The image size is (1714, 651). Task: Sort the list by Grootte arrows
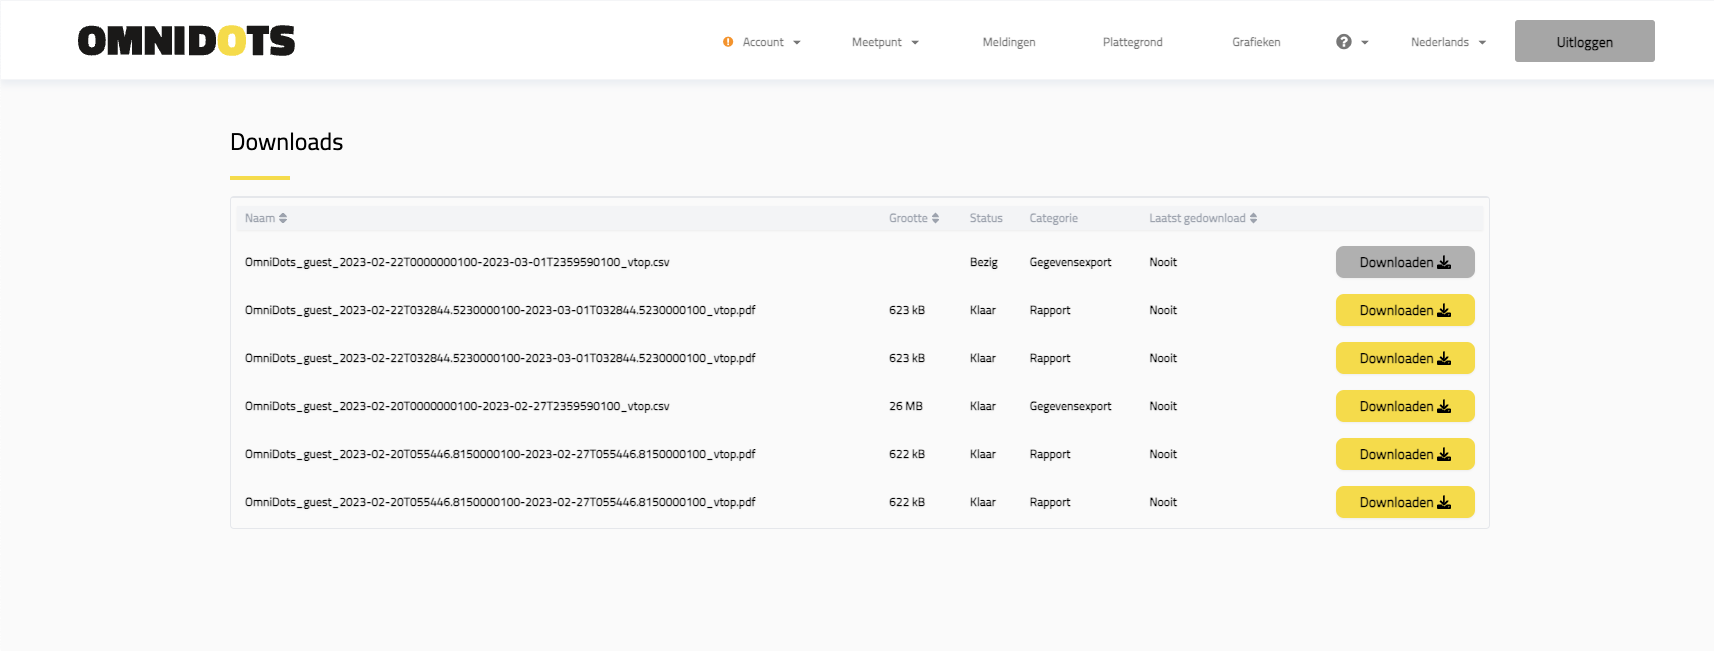point(935,218)
